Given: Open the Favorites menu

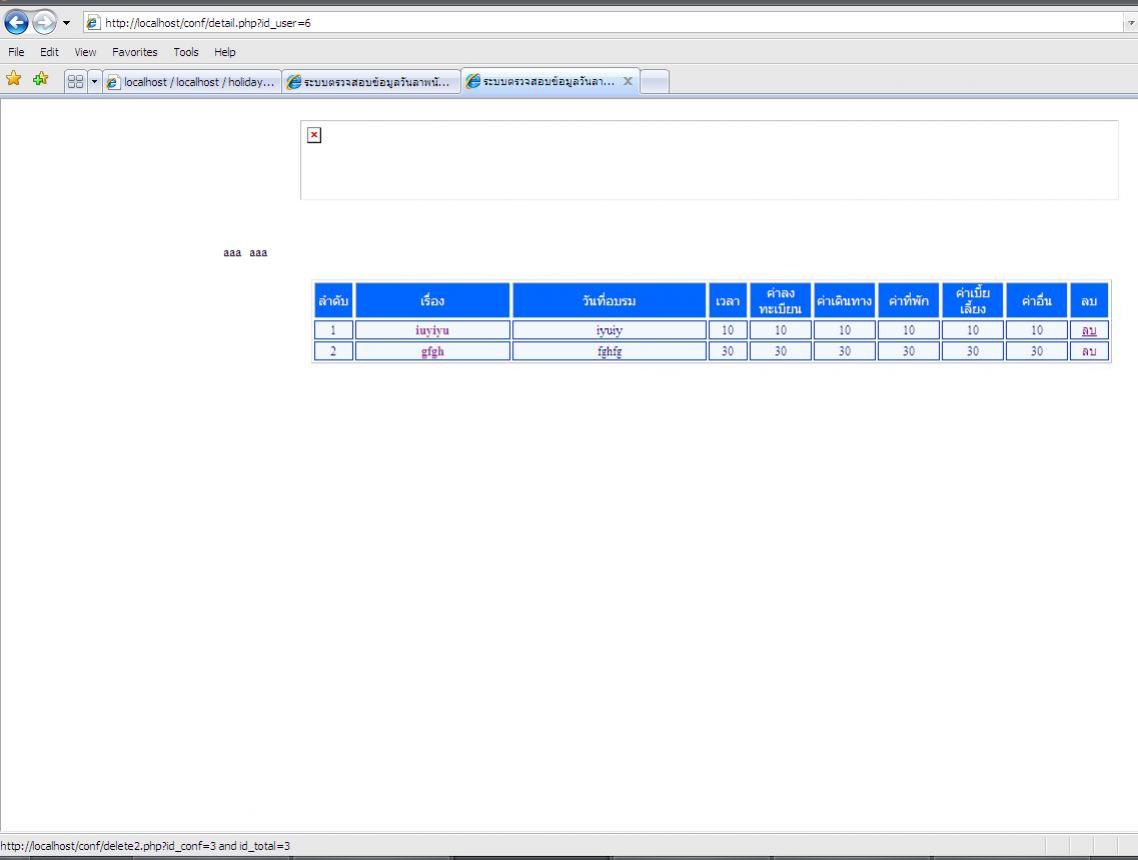Looking at the screenshot, I should click(x=134, y=52).
